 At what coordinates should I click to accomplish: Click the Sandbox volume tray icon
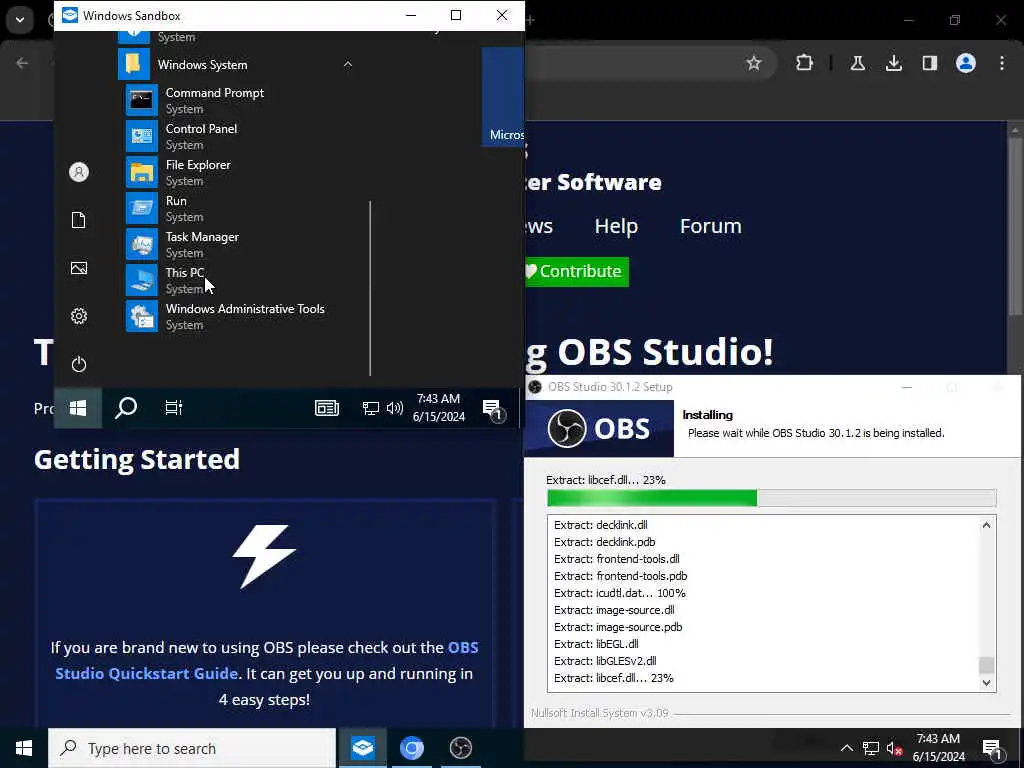[x=394, y=408]
